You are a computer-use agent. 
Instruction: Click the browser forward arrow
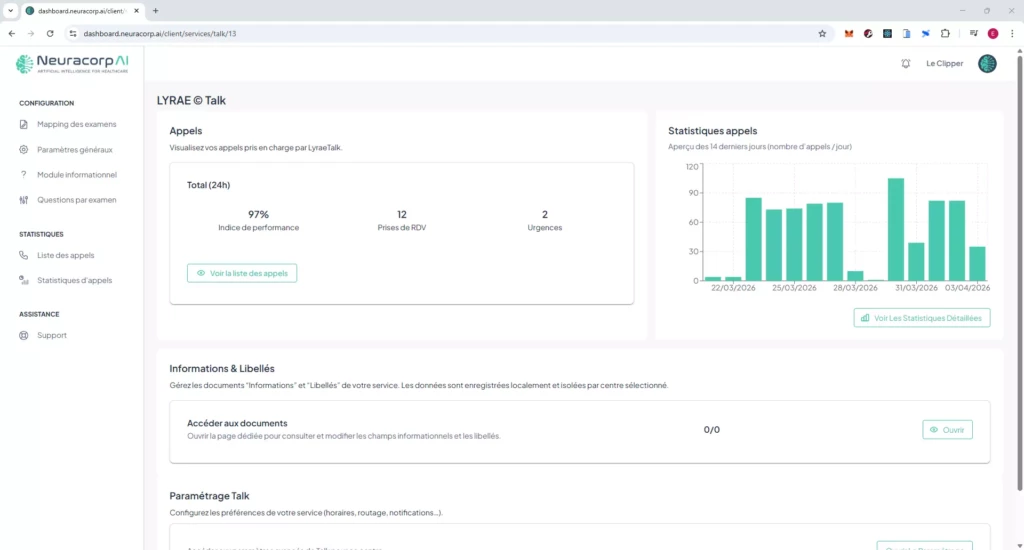(x=31, y=33)
